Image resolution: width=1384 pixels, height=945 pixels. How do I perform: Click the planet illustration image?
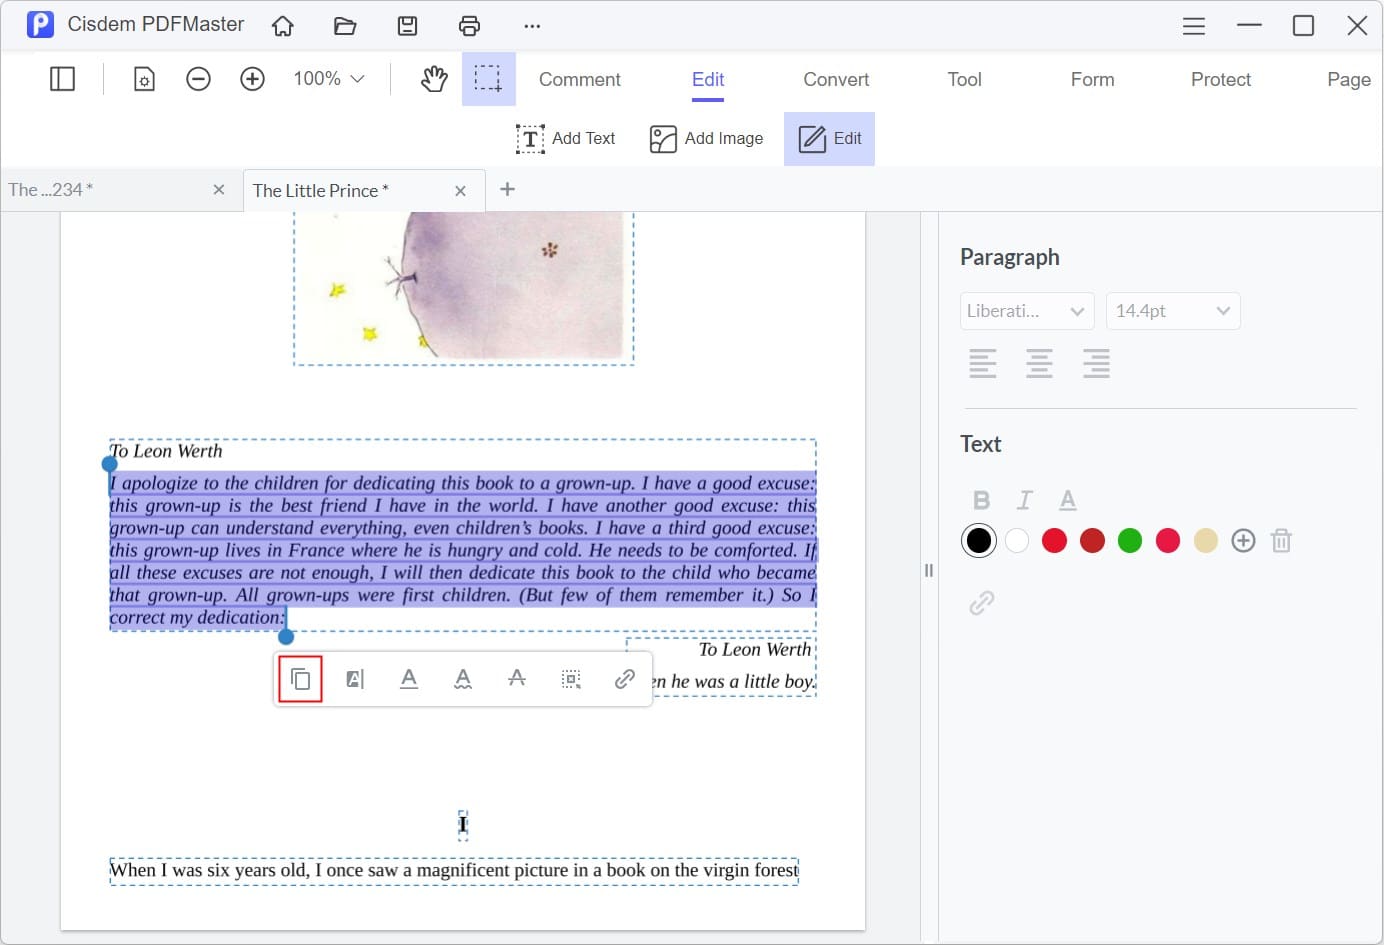tap(463, 288)
